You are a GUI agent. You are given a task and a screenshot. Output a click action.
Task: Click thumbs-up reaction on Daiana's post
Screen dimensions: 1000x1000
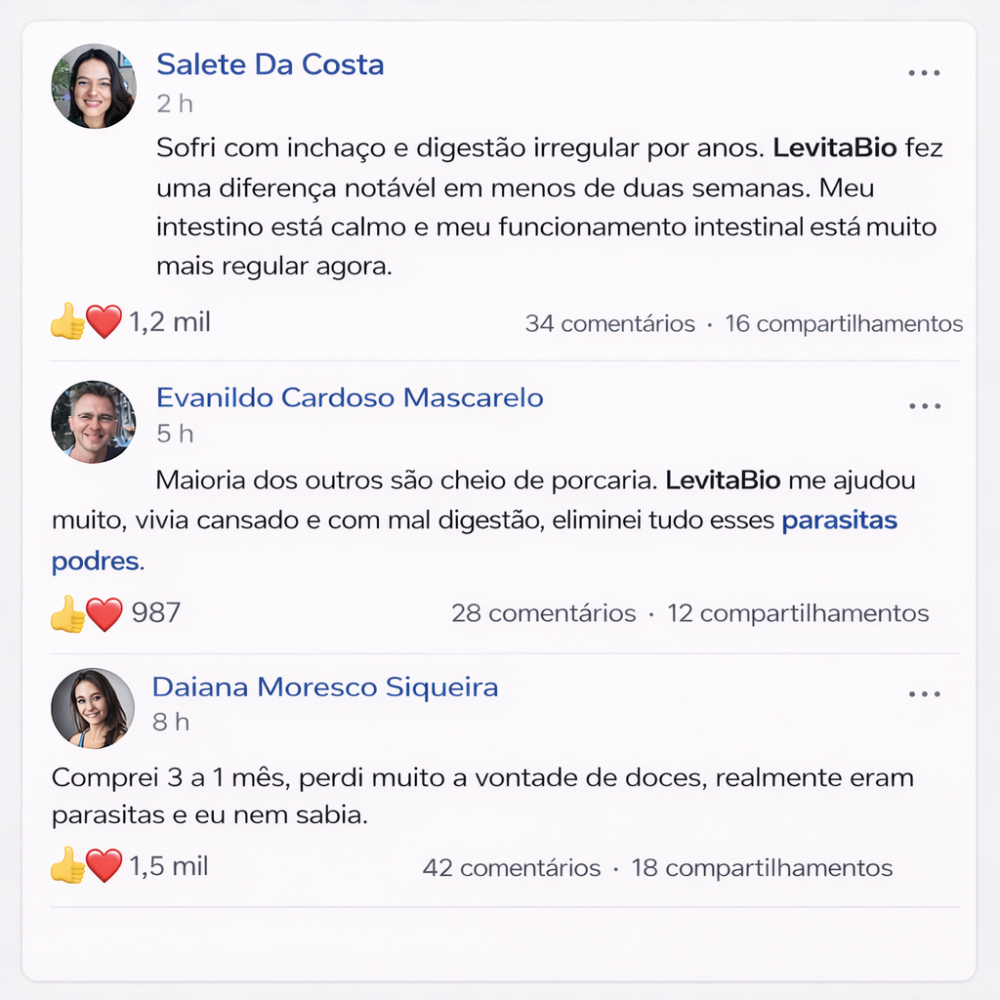tap(68, 866)
